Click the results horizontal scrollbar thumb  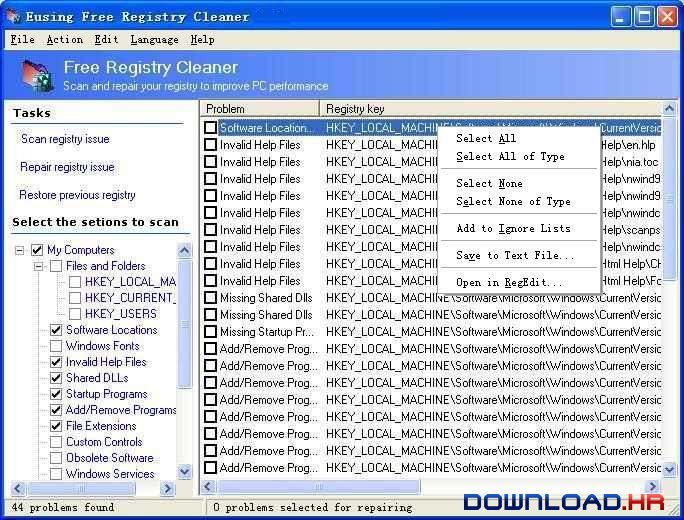[x=318, y=486]
